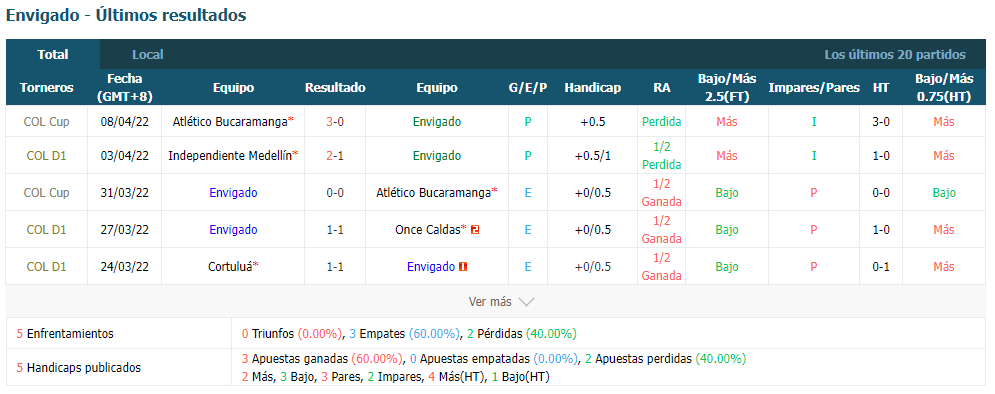
Task: Select the Total tab
Action: click(53, 55)
